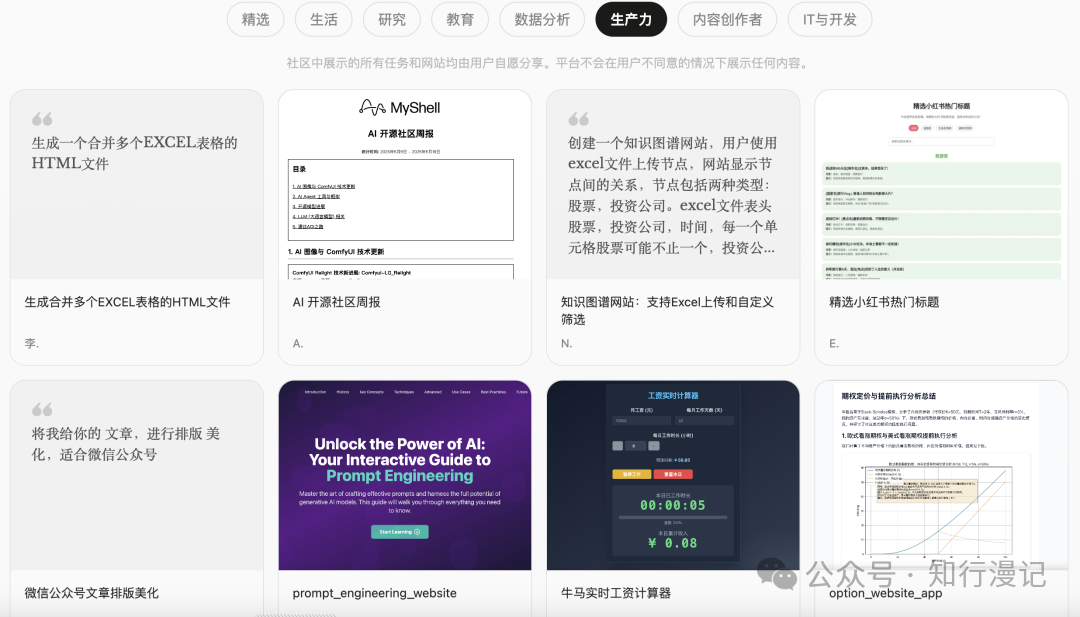This screenshot has width=1080, height=617.
Task: Open the 工资实时计算器 preview thumbnail
Action: click(673, 475)
